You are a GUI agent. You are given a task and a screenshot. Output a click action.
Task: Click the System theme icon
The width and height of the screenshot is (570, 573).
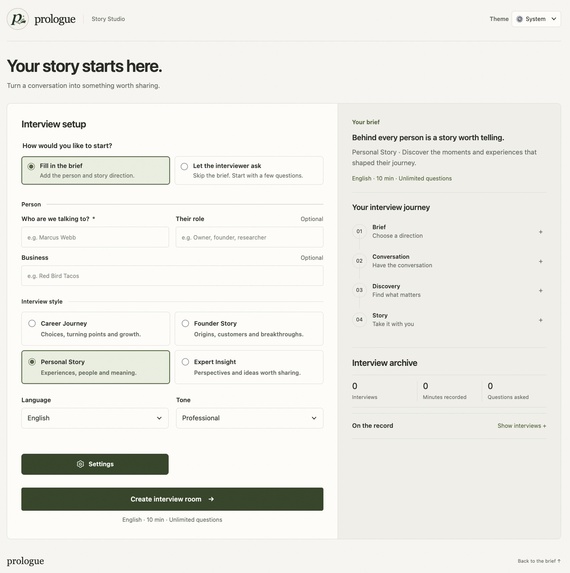click(x=520, y=19)
